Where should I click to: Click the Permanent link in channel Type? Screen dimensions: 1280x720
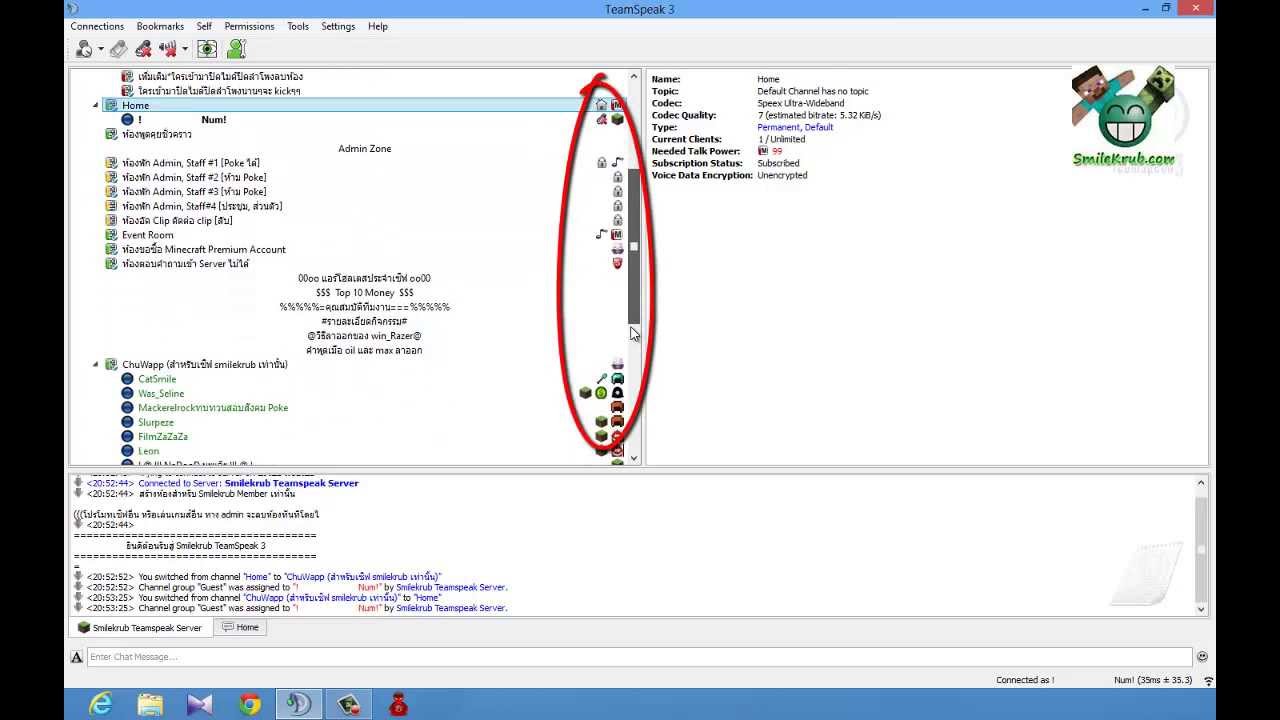[x=778, y=127]
